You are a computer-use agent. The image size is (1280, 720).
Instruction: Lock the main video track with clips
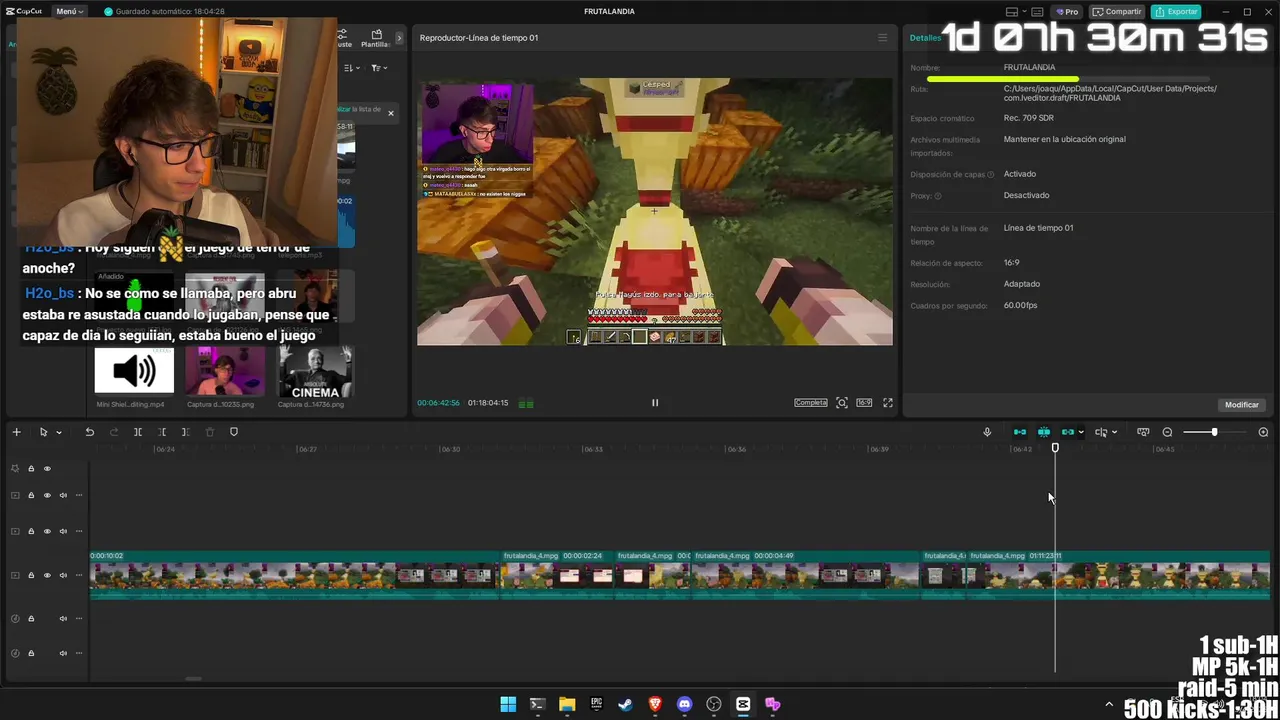pyautogui.click(x=31, y=575)
